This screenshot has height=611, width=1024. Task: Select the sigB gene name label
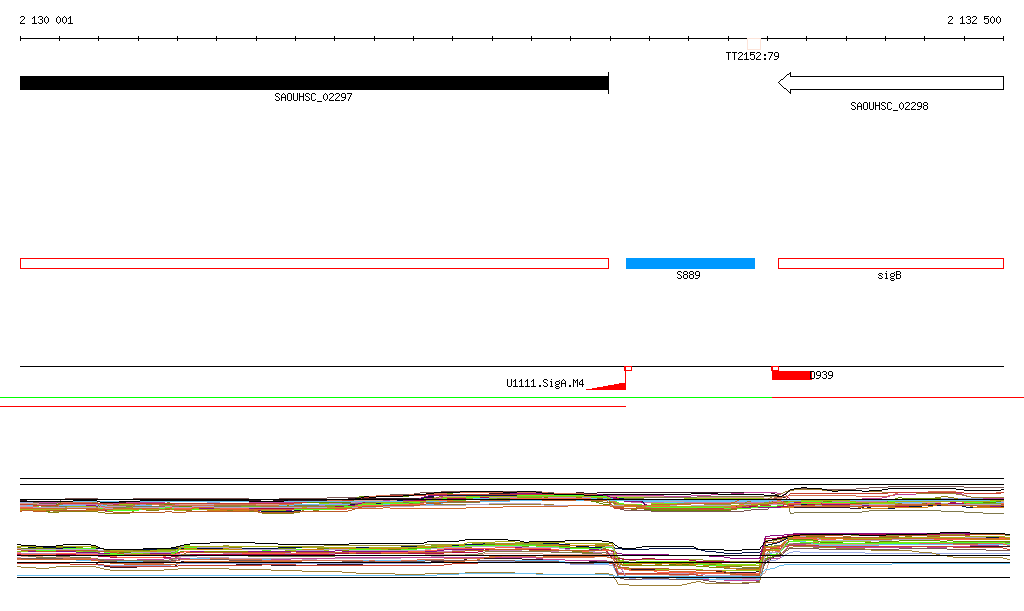coord(889,275)
